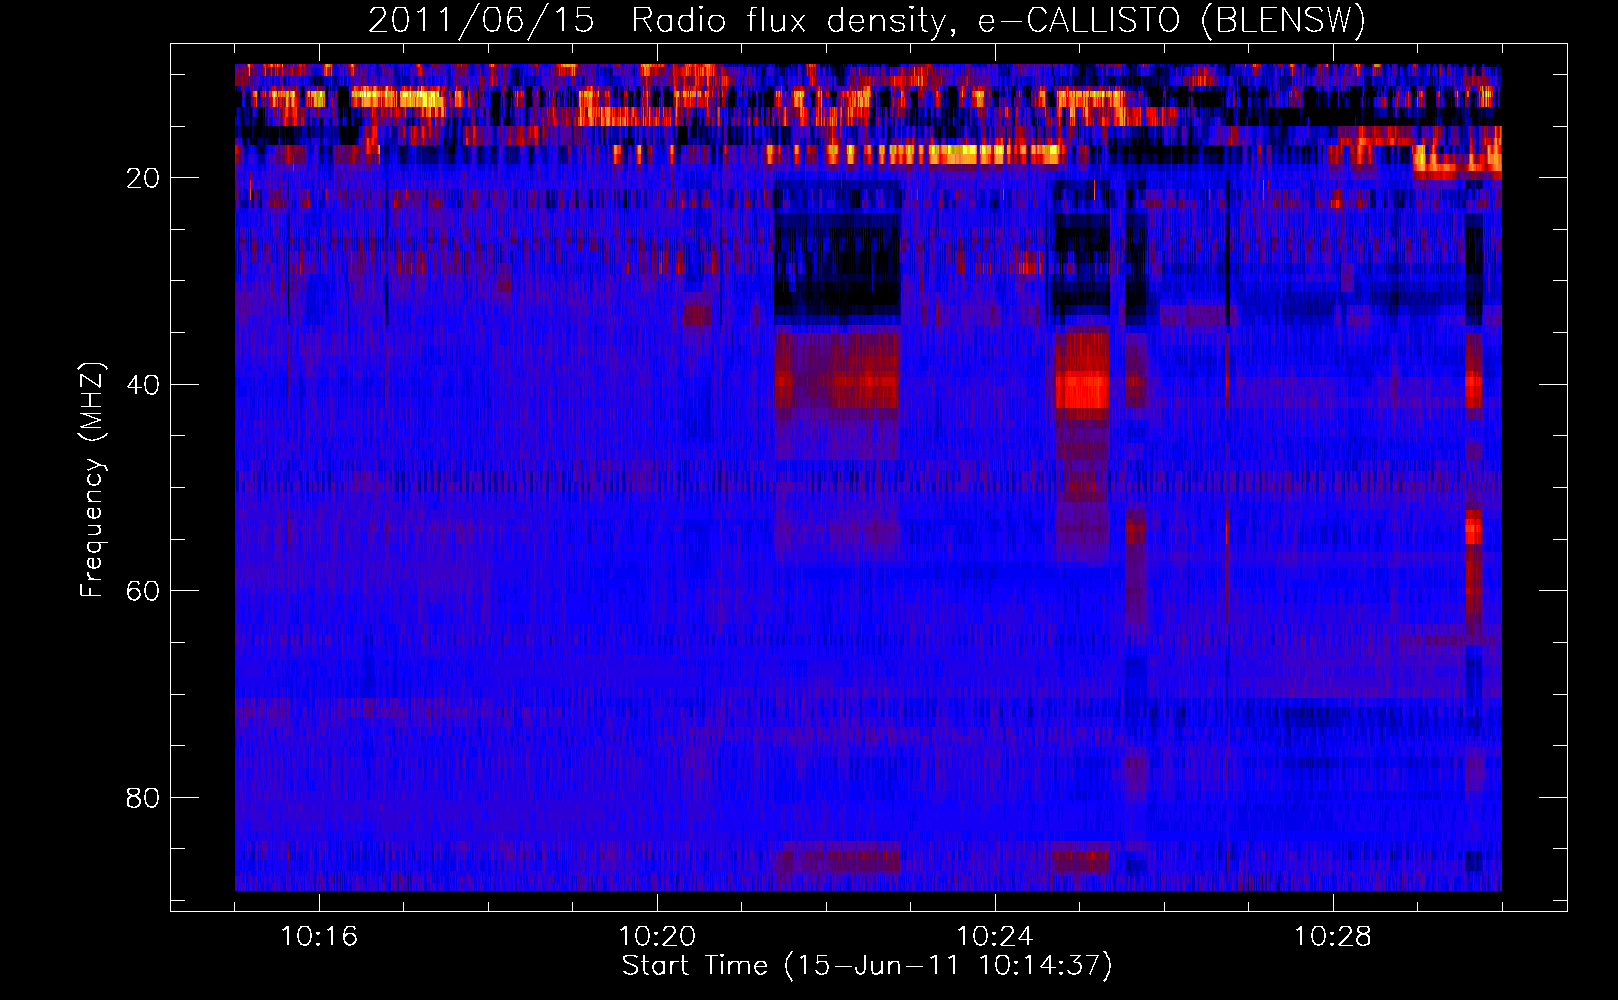Screen dimensions: 1618x1000
Task: Click the '10:16' time tick label
Action: click(319, 937)
